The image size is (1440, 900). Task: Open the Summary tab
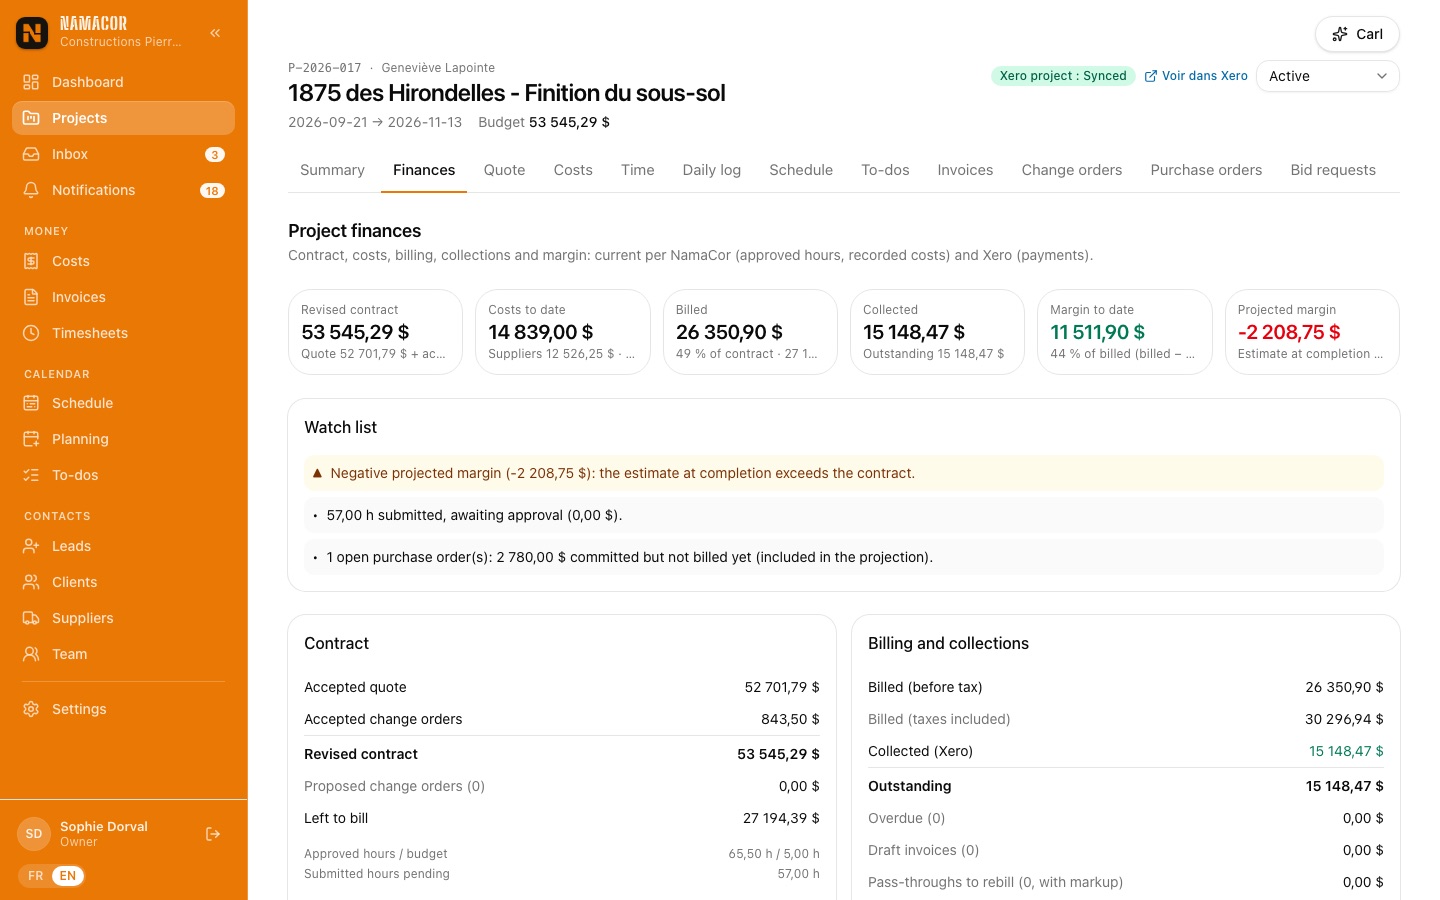332,170
